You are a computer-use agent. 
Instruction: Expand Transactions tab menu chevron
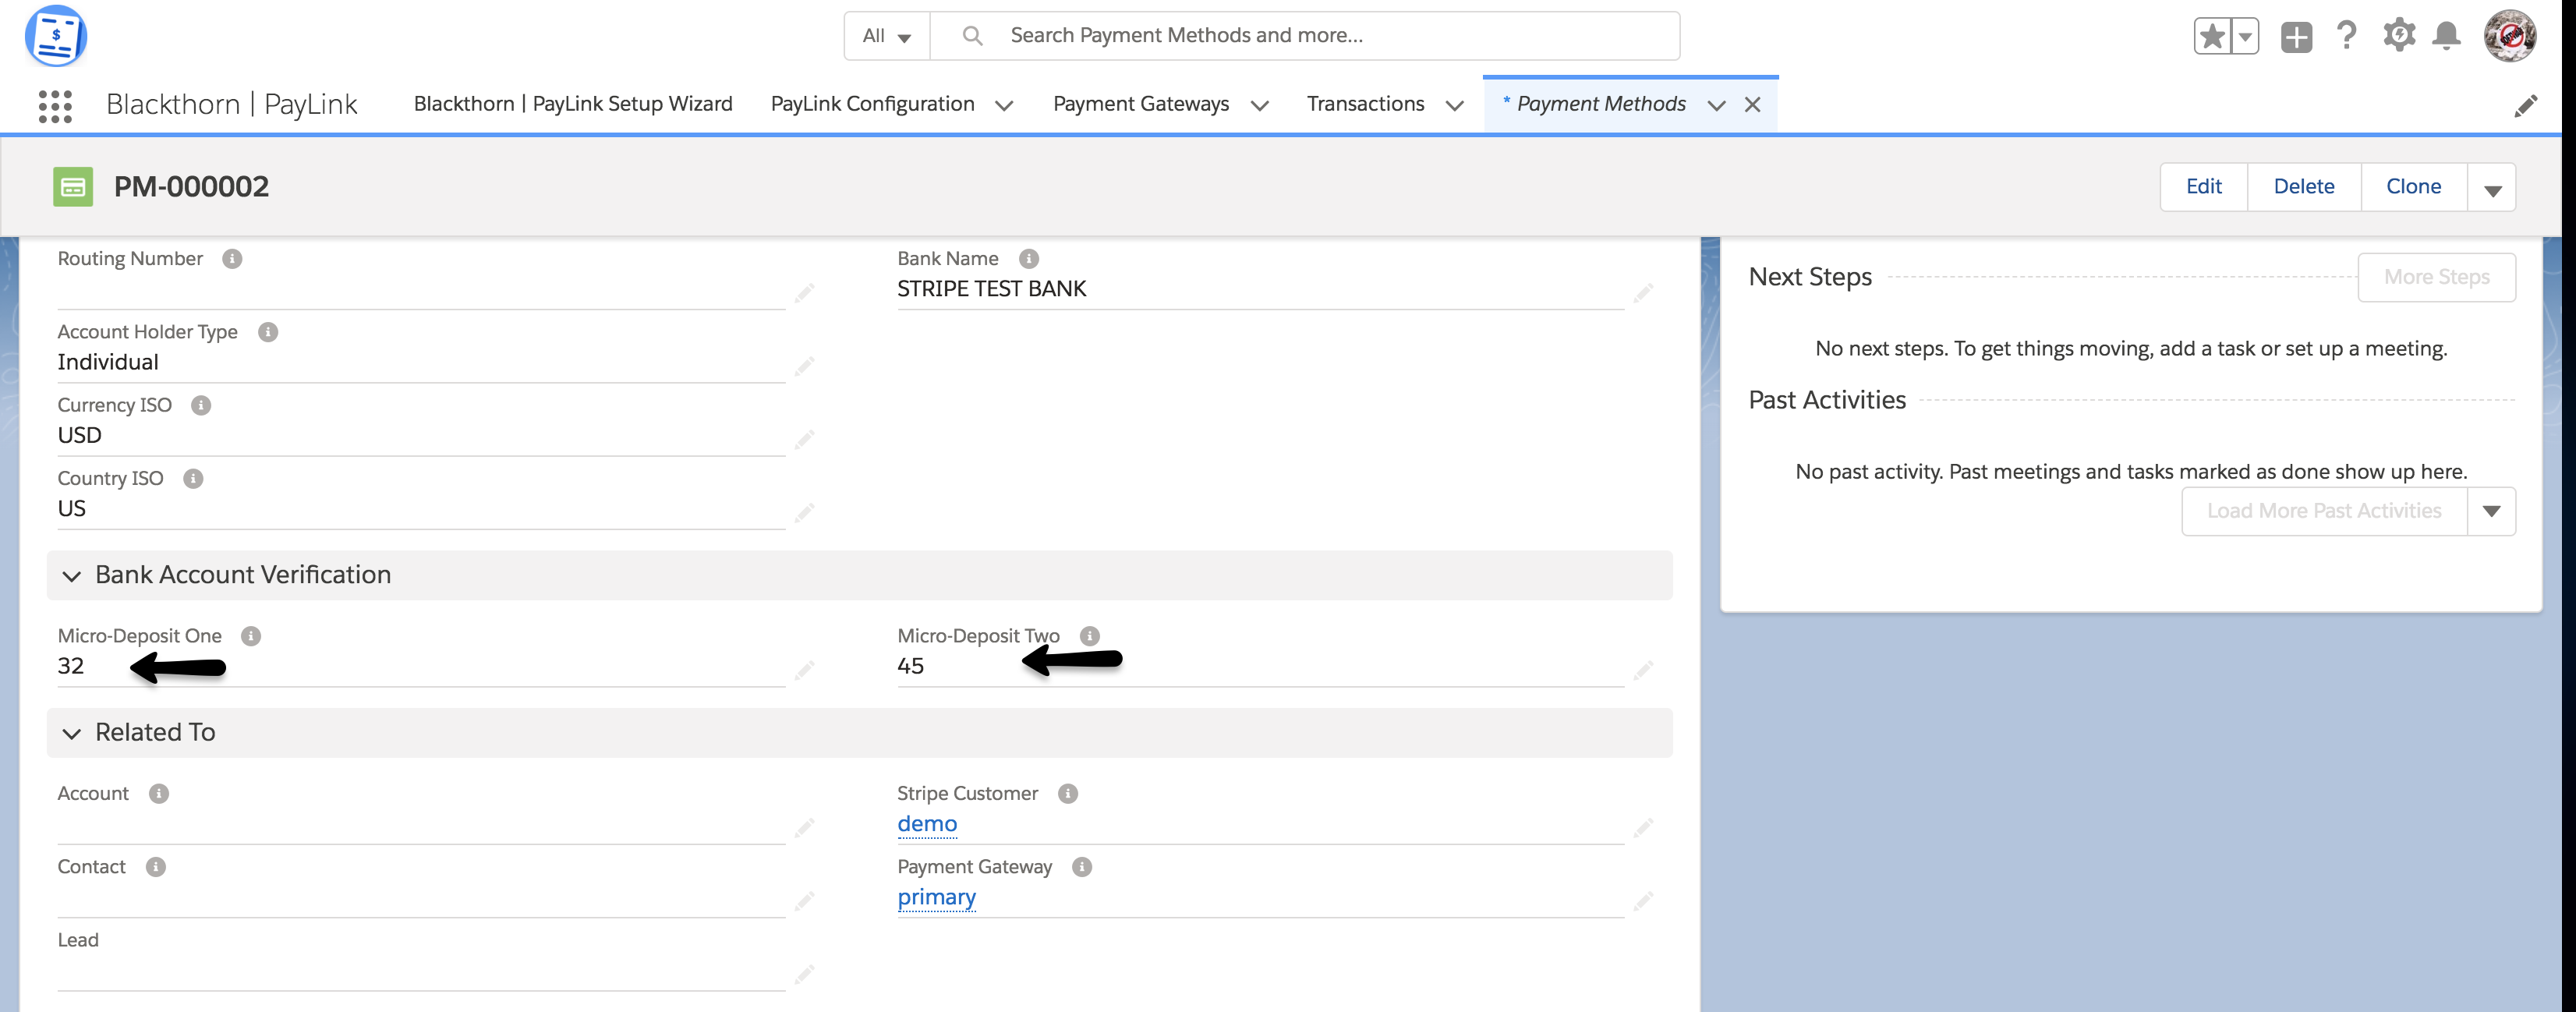tap(1455, 105)
